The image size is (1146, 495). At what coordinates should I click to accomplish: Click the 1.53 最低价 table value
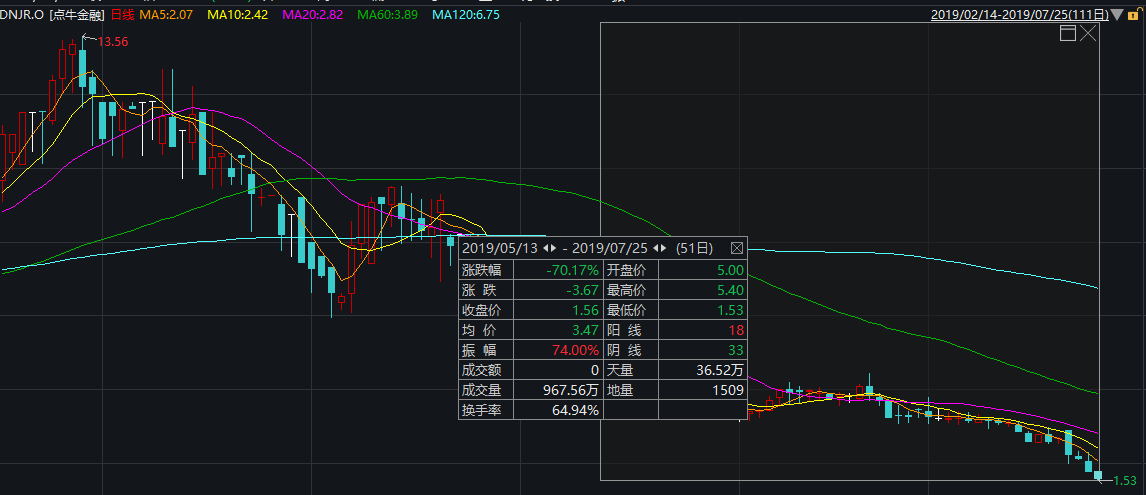(x=730, y=310)
